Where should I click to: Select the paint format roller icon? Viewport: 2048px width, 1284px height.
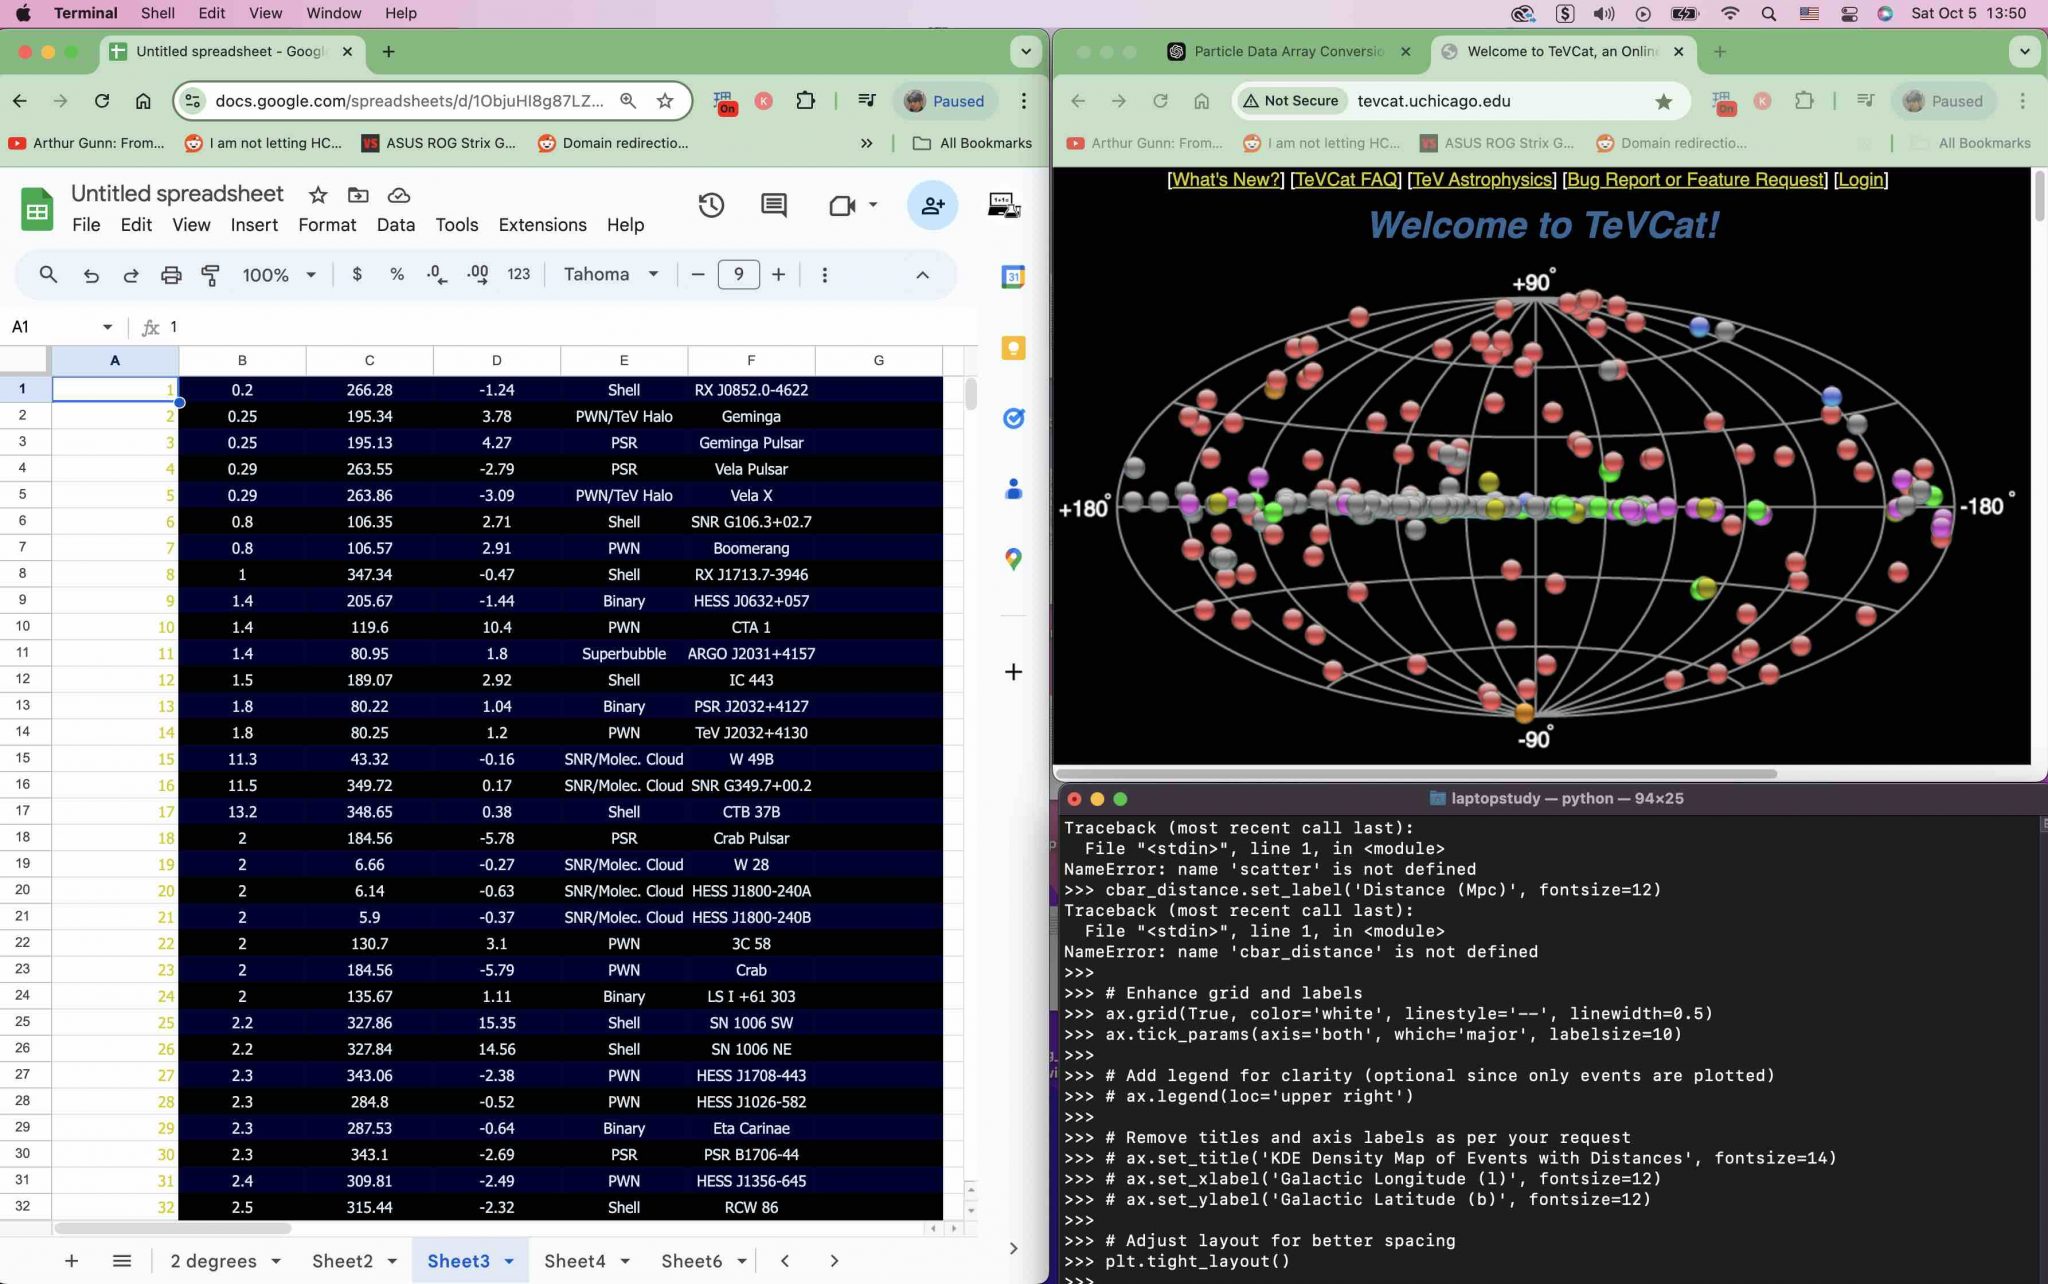point(211,274)
